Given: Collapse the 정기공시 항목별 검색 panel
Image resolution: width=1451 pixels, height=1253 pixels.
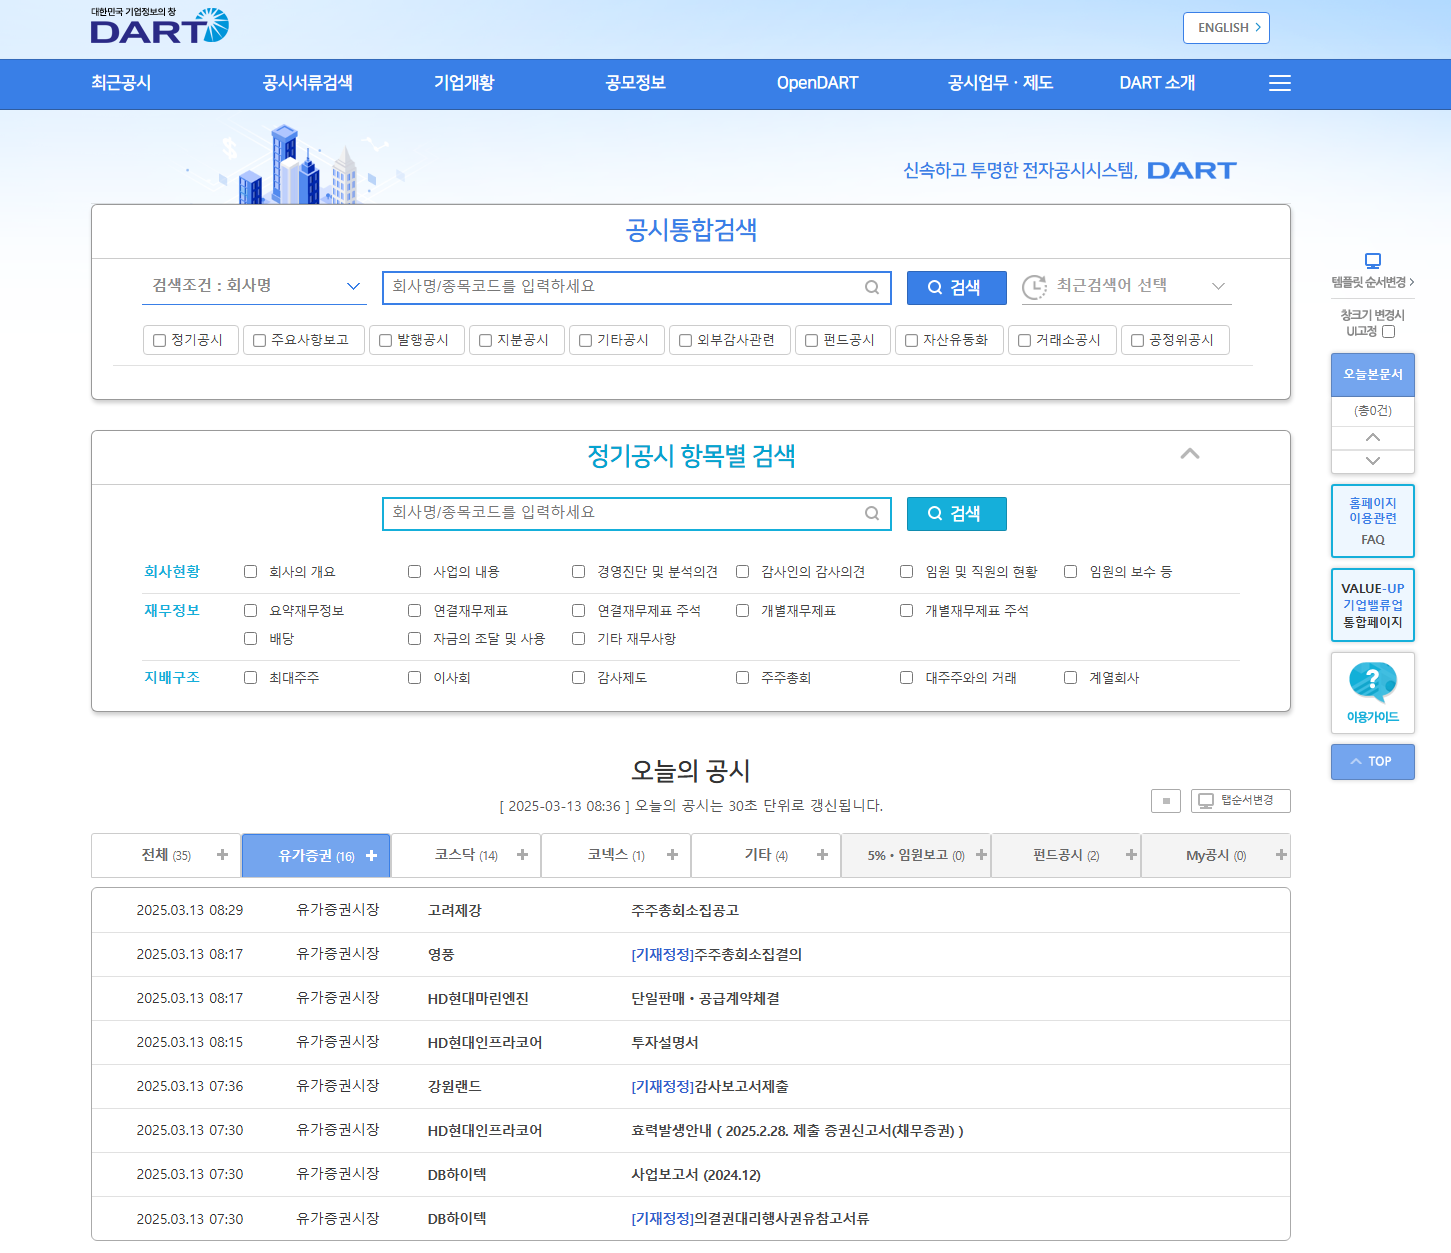Looking at the screenshot, I should click(1190, 454).
